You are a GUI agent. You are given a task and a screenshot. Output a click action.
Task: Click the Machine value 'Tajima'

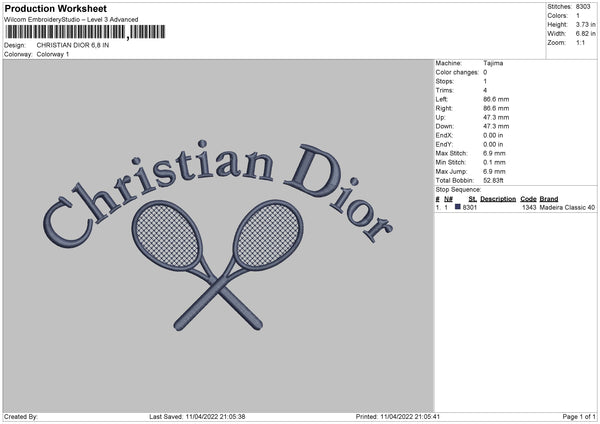493,63
